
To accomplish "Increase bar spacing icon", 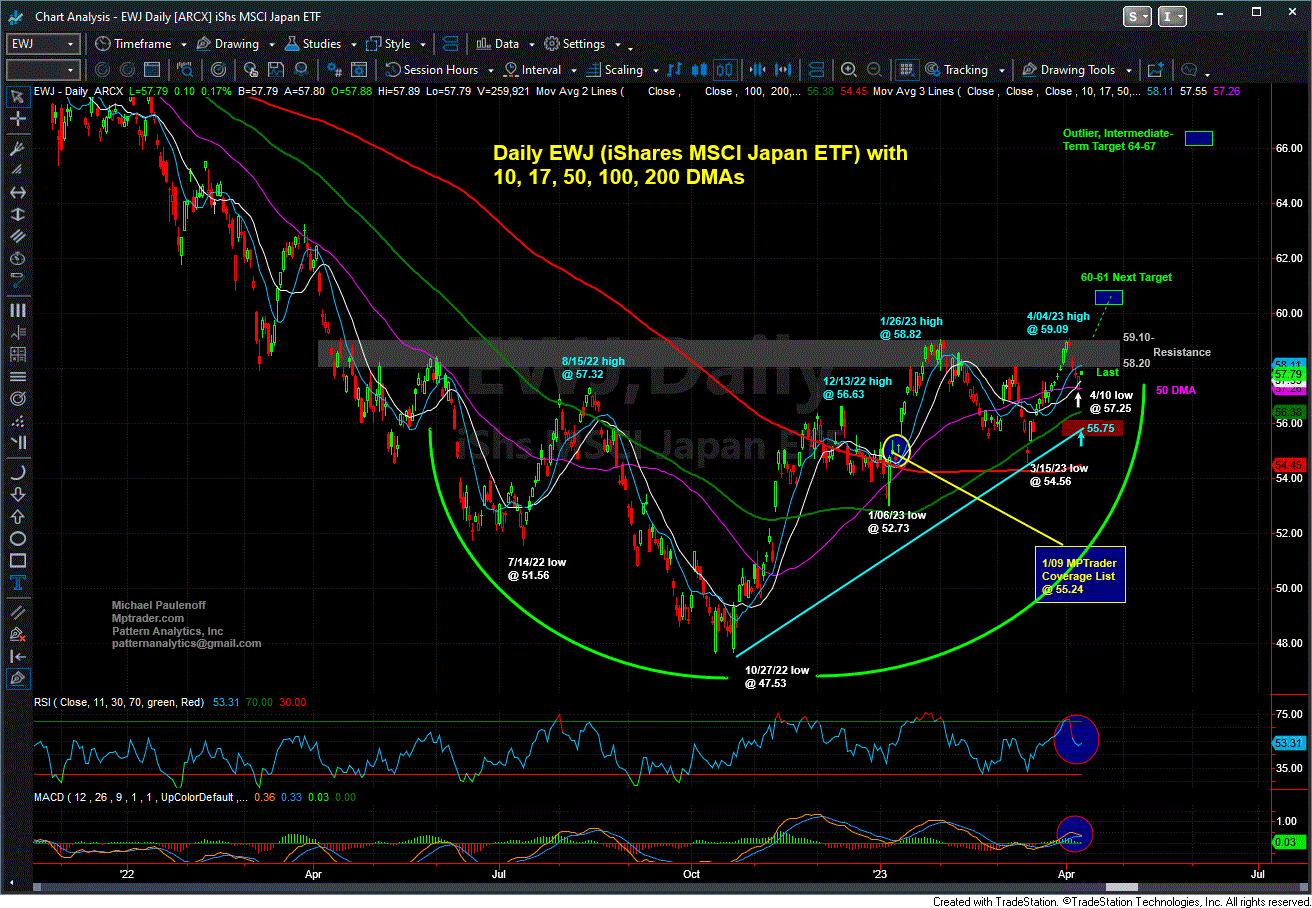I will [783, 70].
